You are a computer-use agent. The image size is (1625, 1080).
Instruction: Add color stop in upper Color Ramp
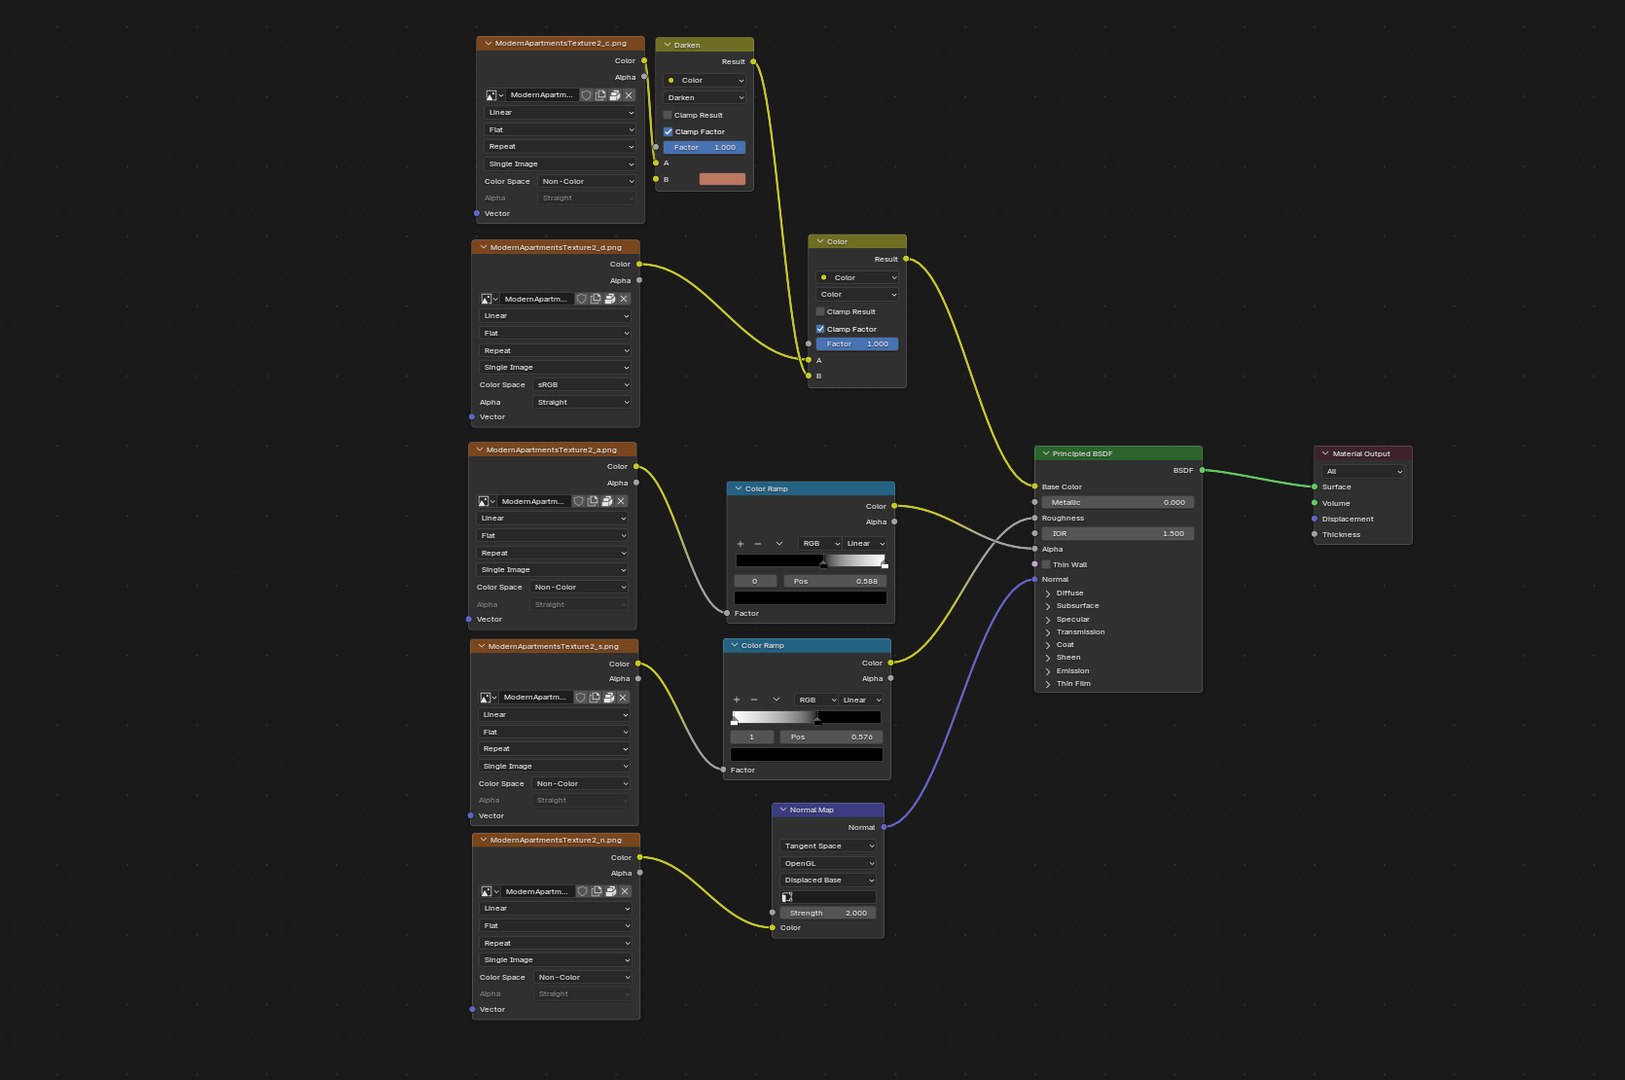740,544
